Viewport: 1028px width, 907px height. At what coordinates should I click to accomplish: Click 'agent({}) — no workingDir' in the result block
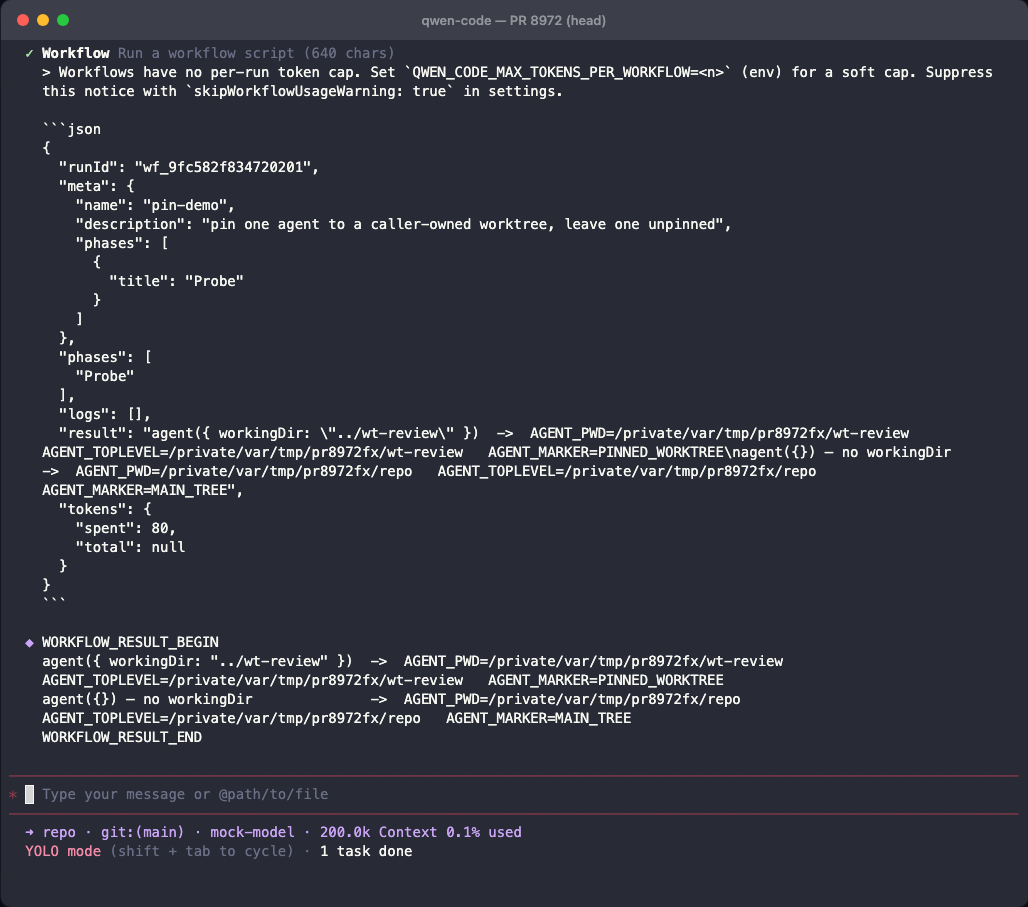[147, 700]
